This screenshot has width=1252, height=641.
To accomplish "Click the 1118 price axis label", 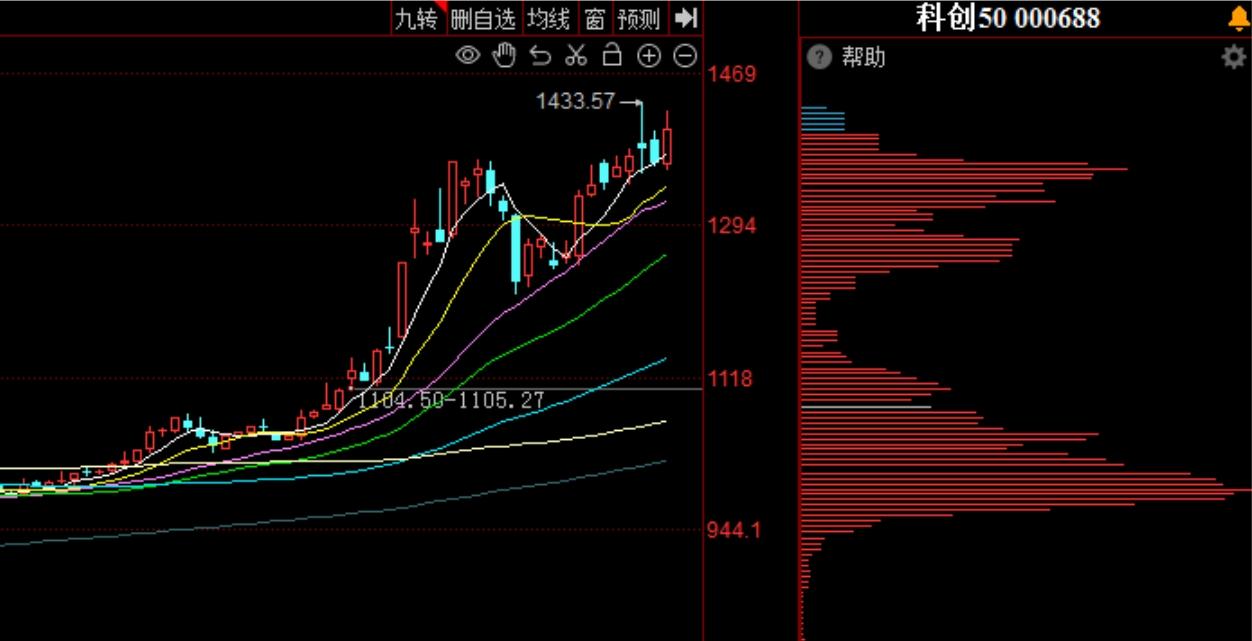I will (731, 379).
